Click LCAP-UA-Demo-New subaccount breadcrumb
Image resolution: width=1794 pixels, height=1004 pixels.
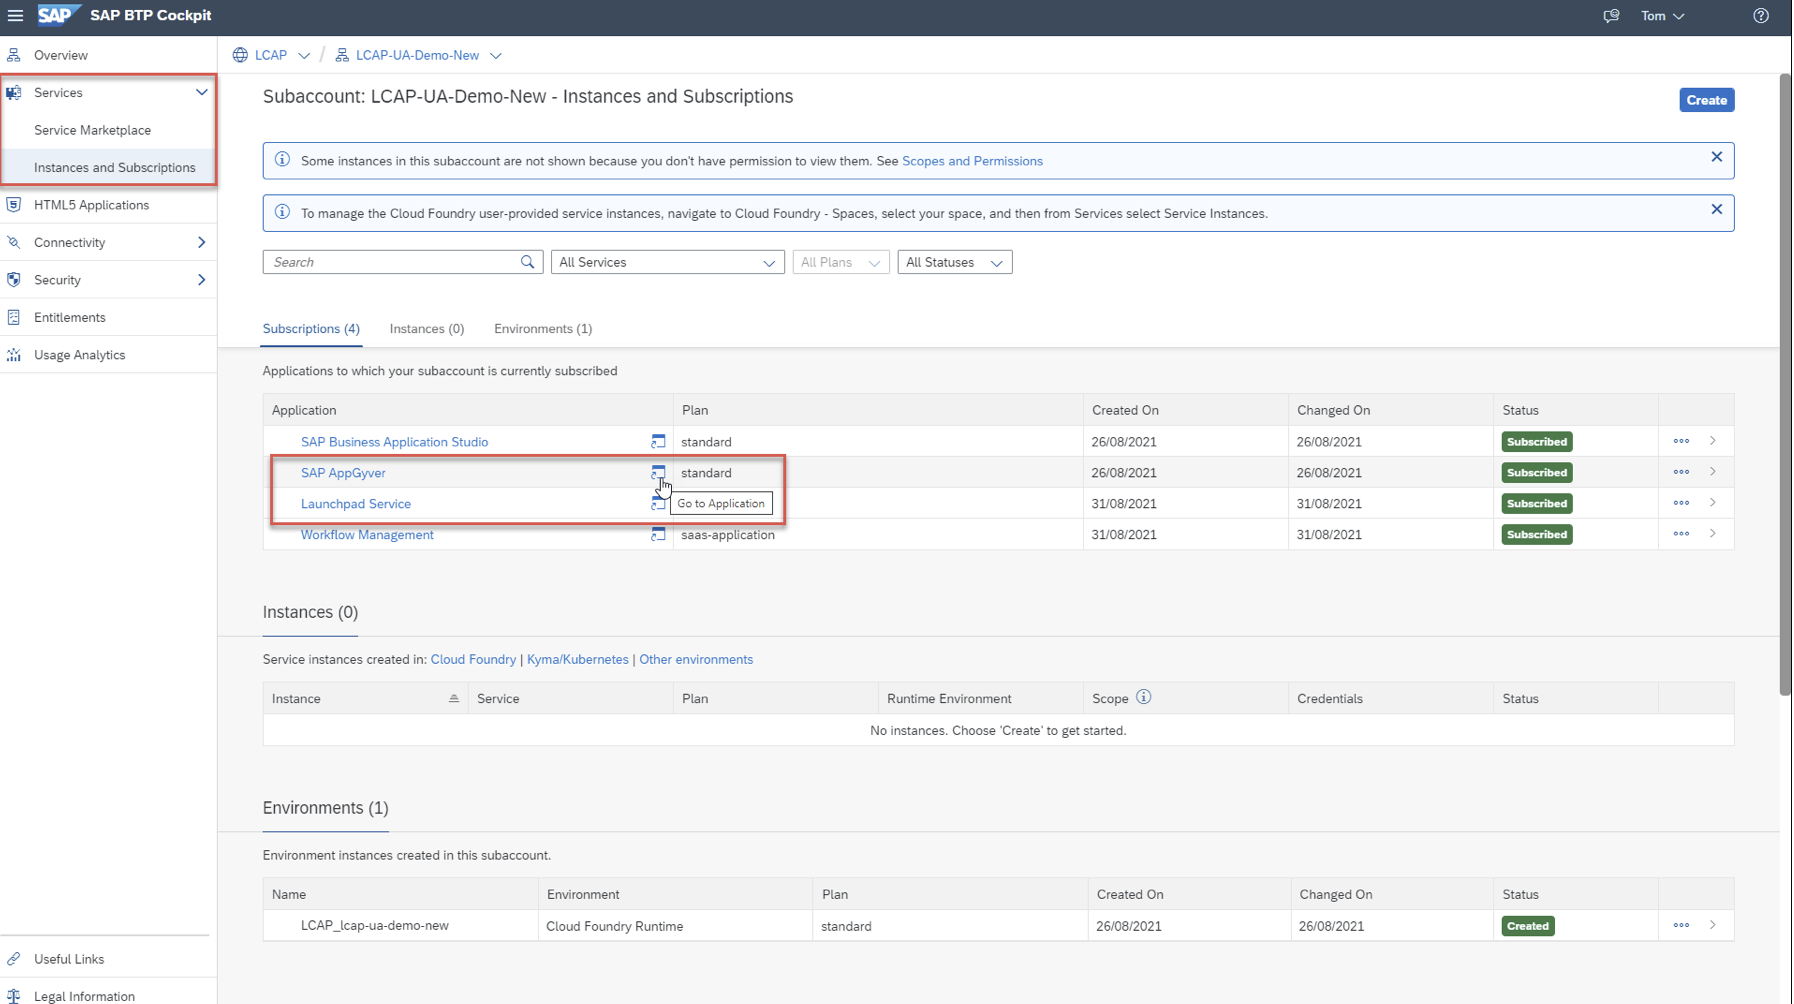click(x=417, y=55)
